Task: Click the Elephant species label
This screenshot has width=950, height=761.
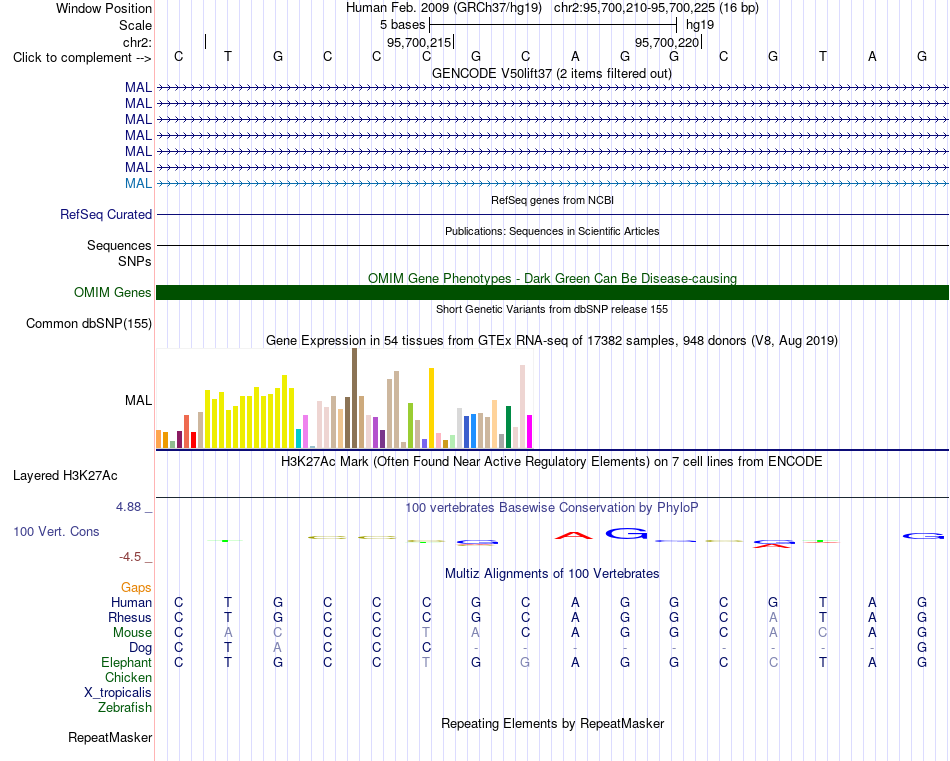Action: tap(126, 662)
